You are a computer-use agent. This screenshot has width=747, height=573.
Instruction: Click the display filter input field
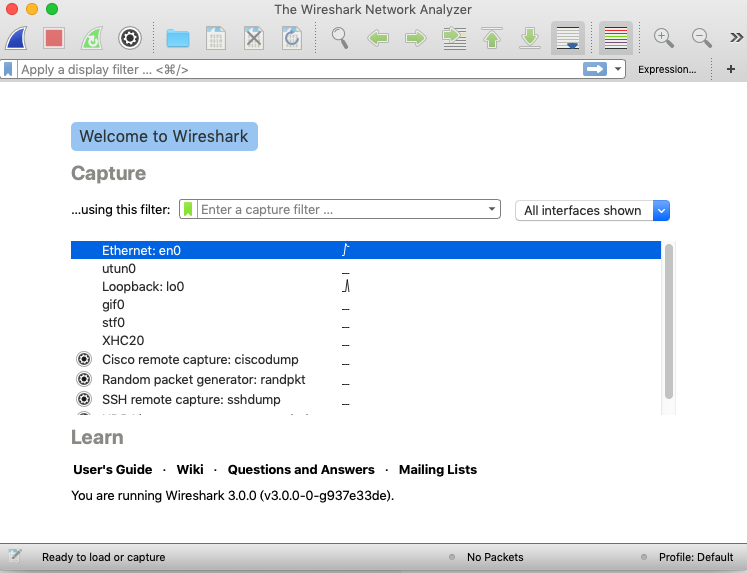[299, 70]
